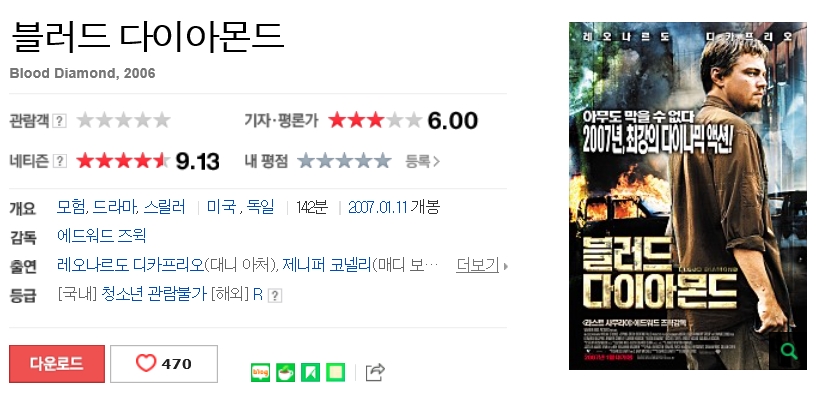
Task: Set 내 평점 rating on the stars
Action: pyautogui.click(x=344, y=161)
